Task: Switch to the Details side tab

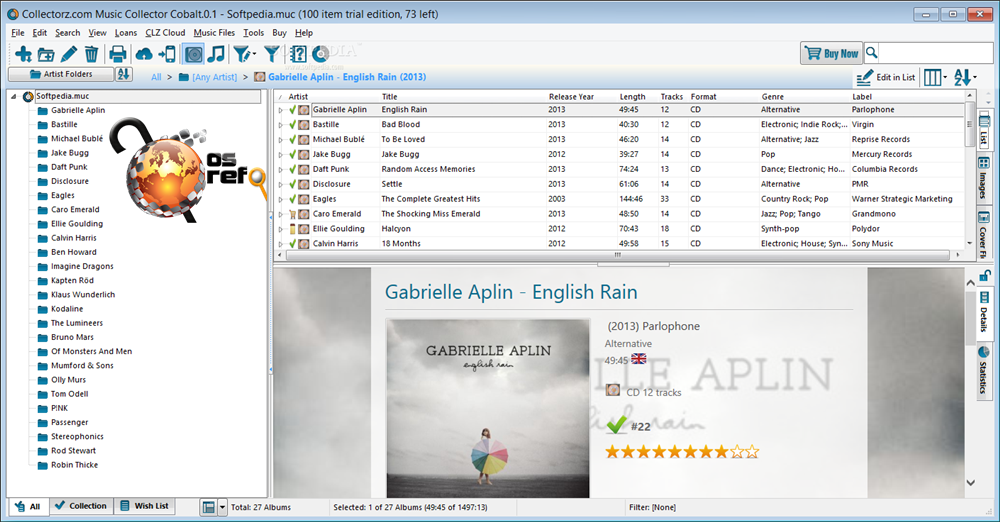Action: click(984, 312)
